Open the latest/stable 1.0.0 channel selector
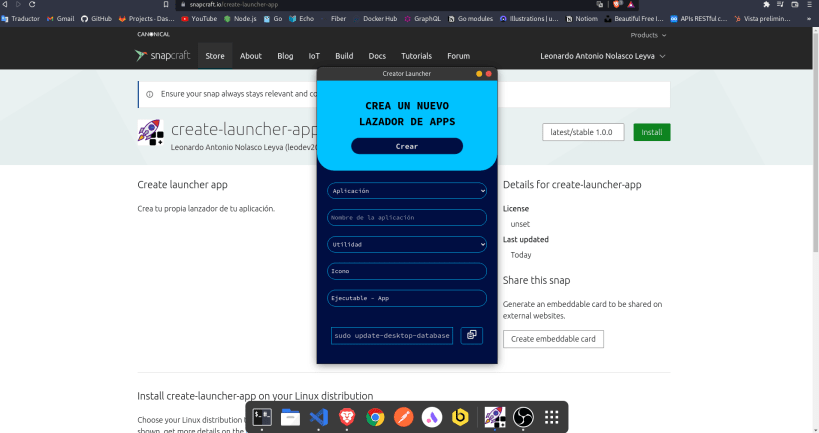The width and height of the screenshot is (819, 433). 583,132
